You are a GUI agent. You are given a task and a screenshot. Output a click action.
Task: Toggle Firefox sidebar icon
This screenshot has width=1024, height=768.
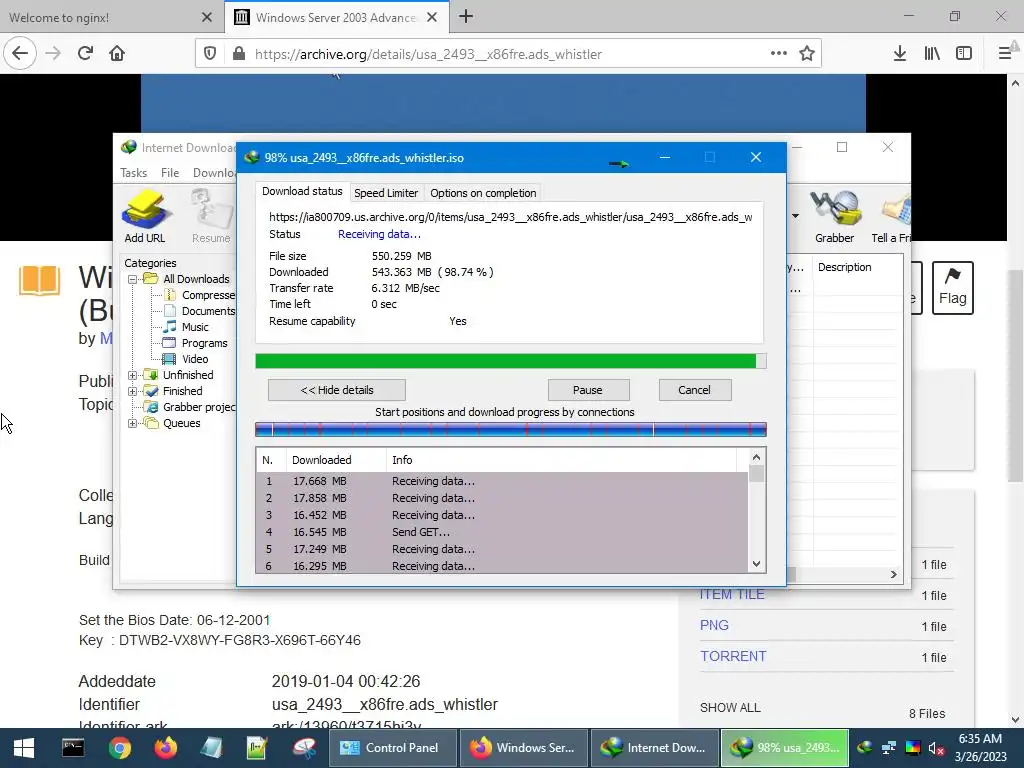(x=964, y=54)
